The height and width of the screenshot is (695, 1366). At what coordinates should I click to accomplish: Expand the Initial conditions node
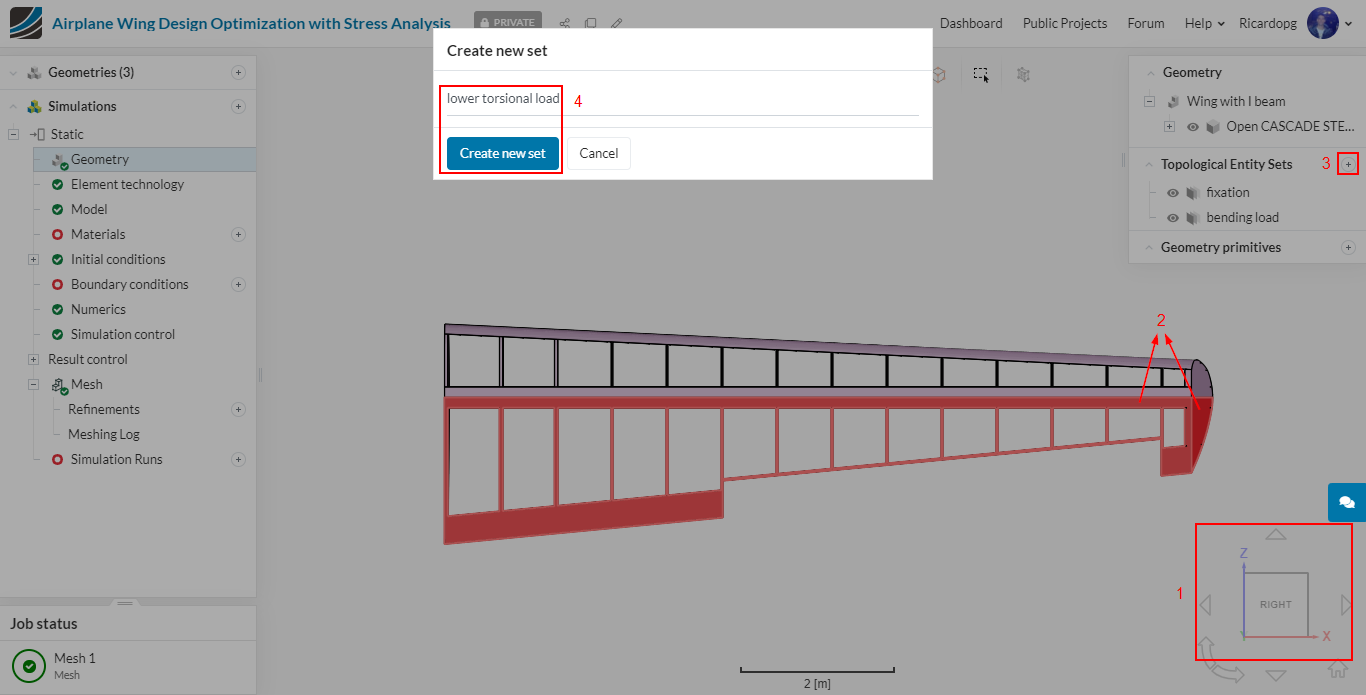tap(33, 259)
